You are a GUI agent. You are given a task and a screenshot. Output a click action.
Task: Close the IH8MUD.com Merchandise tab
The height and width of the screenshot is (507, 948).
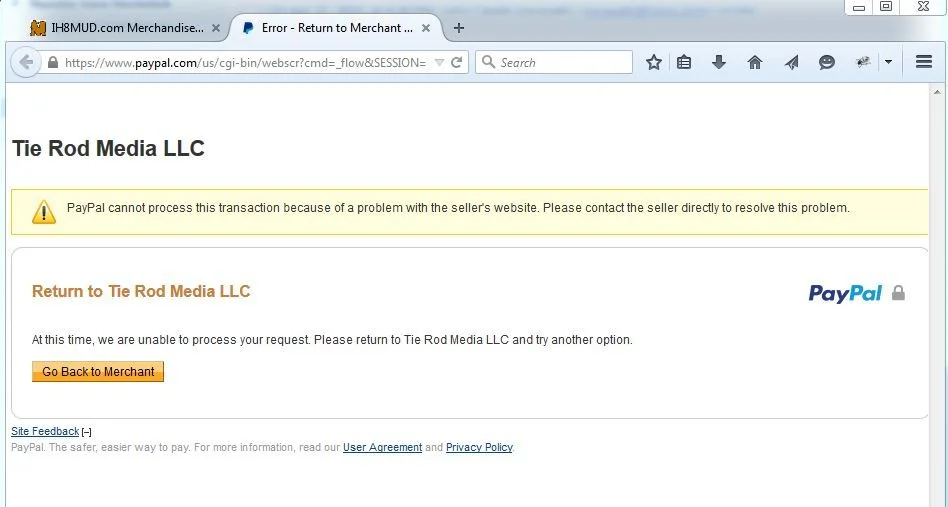(x=216, y=28)
